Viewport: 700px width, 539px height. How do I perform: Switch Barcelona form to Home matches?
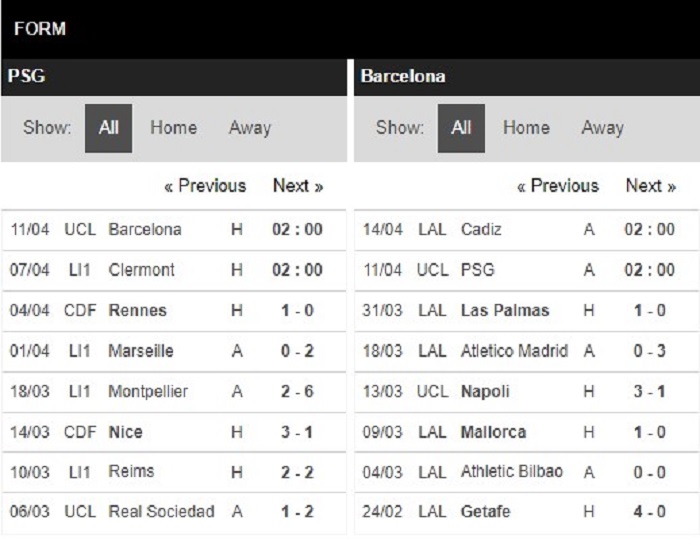[x=526, y=128]
